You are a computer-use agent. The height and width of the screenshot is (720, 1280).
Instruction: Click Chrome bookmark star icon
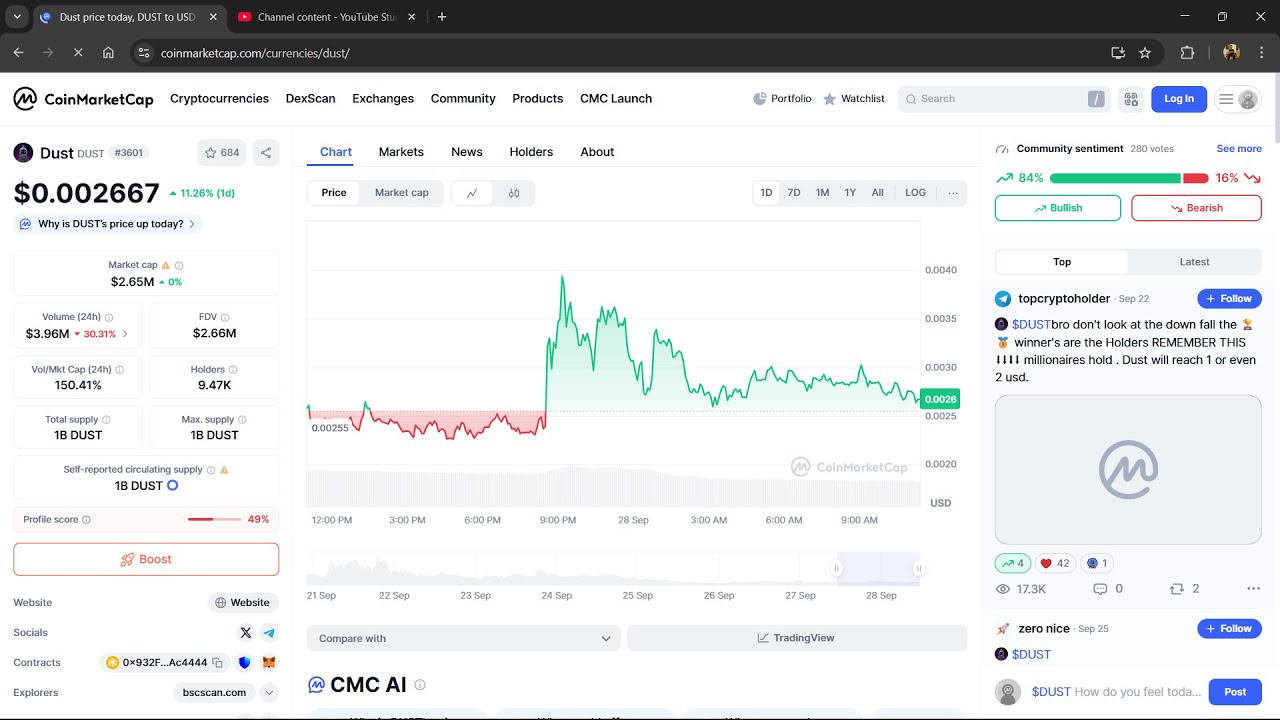tap(1145, 53)
